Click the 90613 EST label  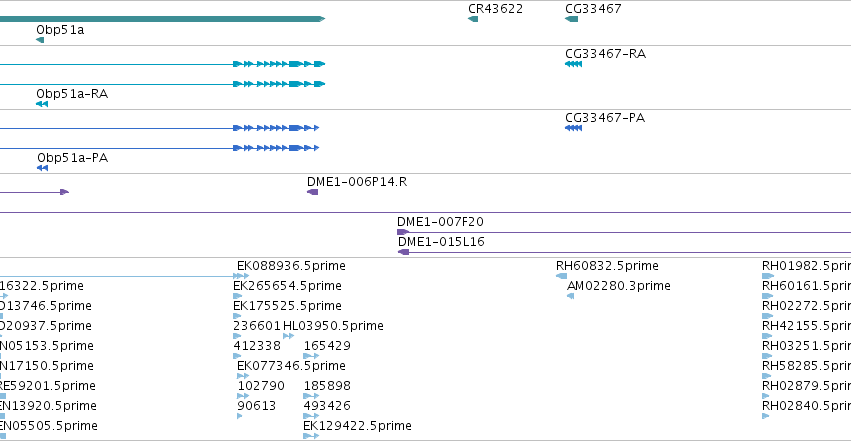257,406
